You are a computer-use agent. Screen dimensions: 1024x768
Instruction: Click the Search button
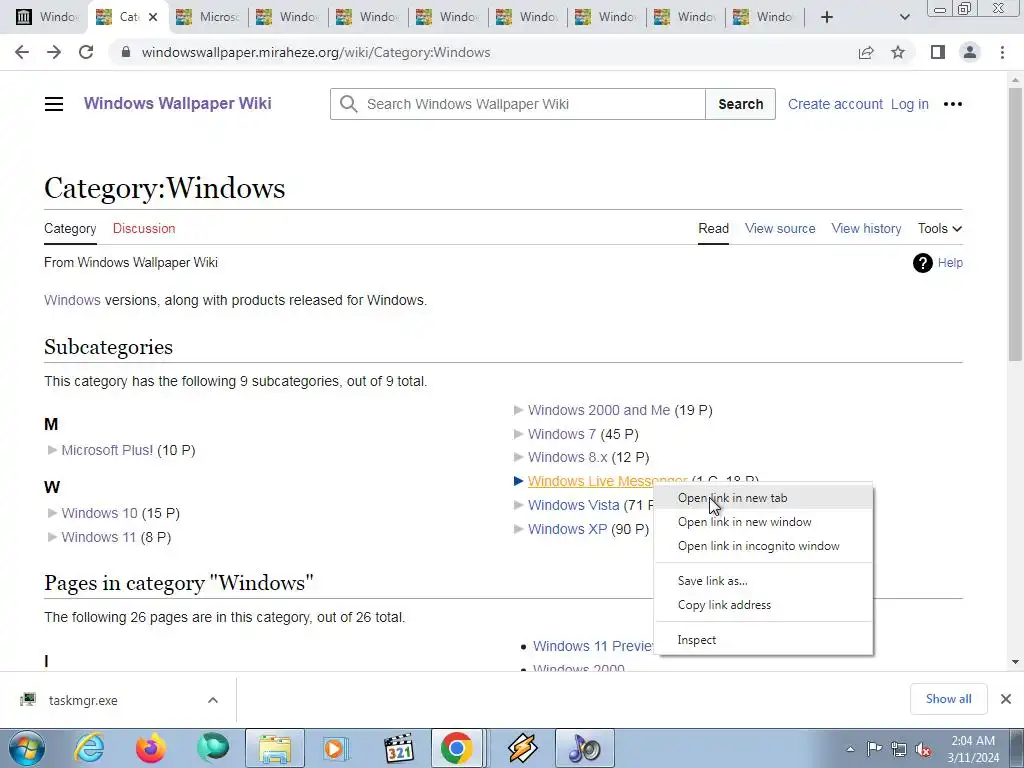tap(741, 104)
